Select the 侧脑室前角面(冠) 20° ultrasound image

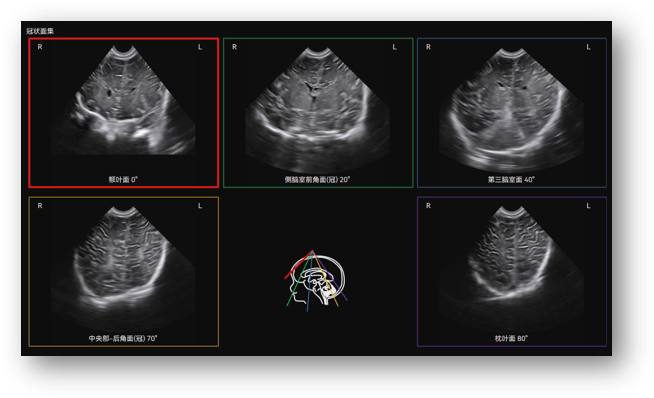(318, 113)
